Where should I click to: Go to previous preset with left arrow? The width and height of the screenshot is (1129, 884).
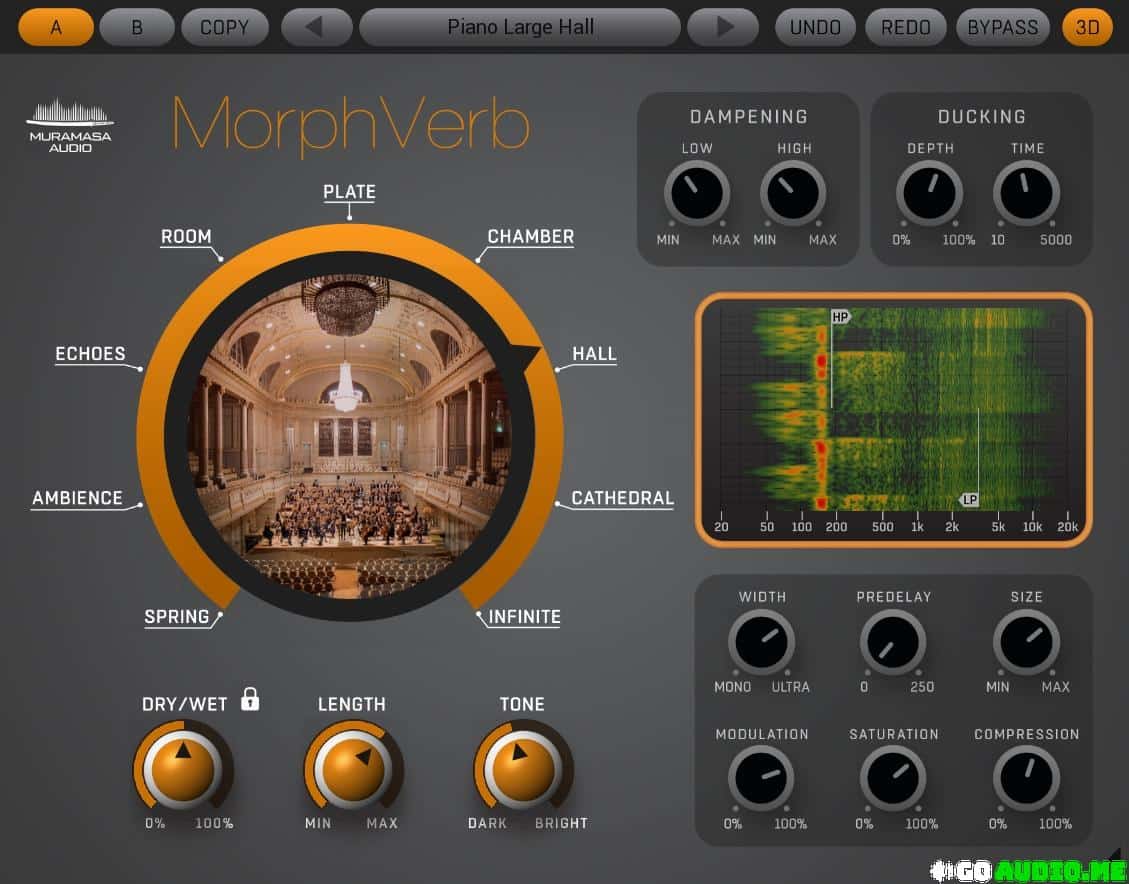(x=316, y=28)
